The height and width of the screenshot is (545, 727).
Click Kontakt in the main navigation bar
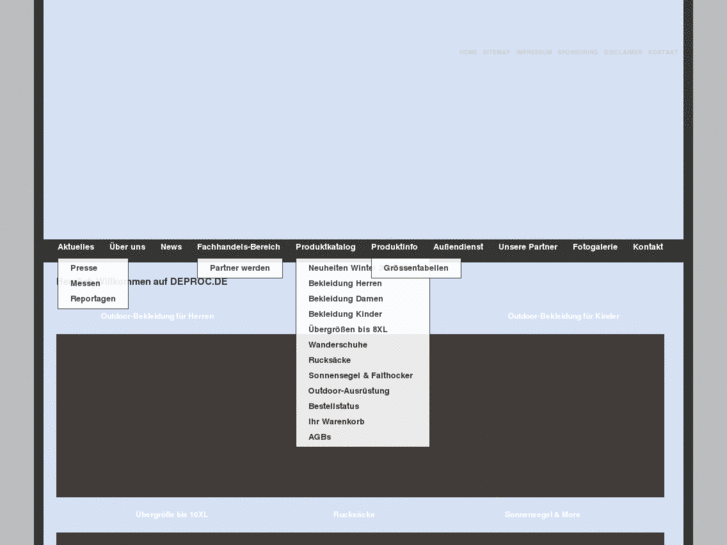pyautogui.click(x=648, y=247)
